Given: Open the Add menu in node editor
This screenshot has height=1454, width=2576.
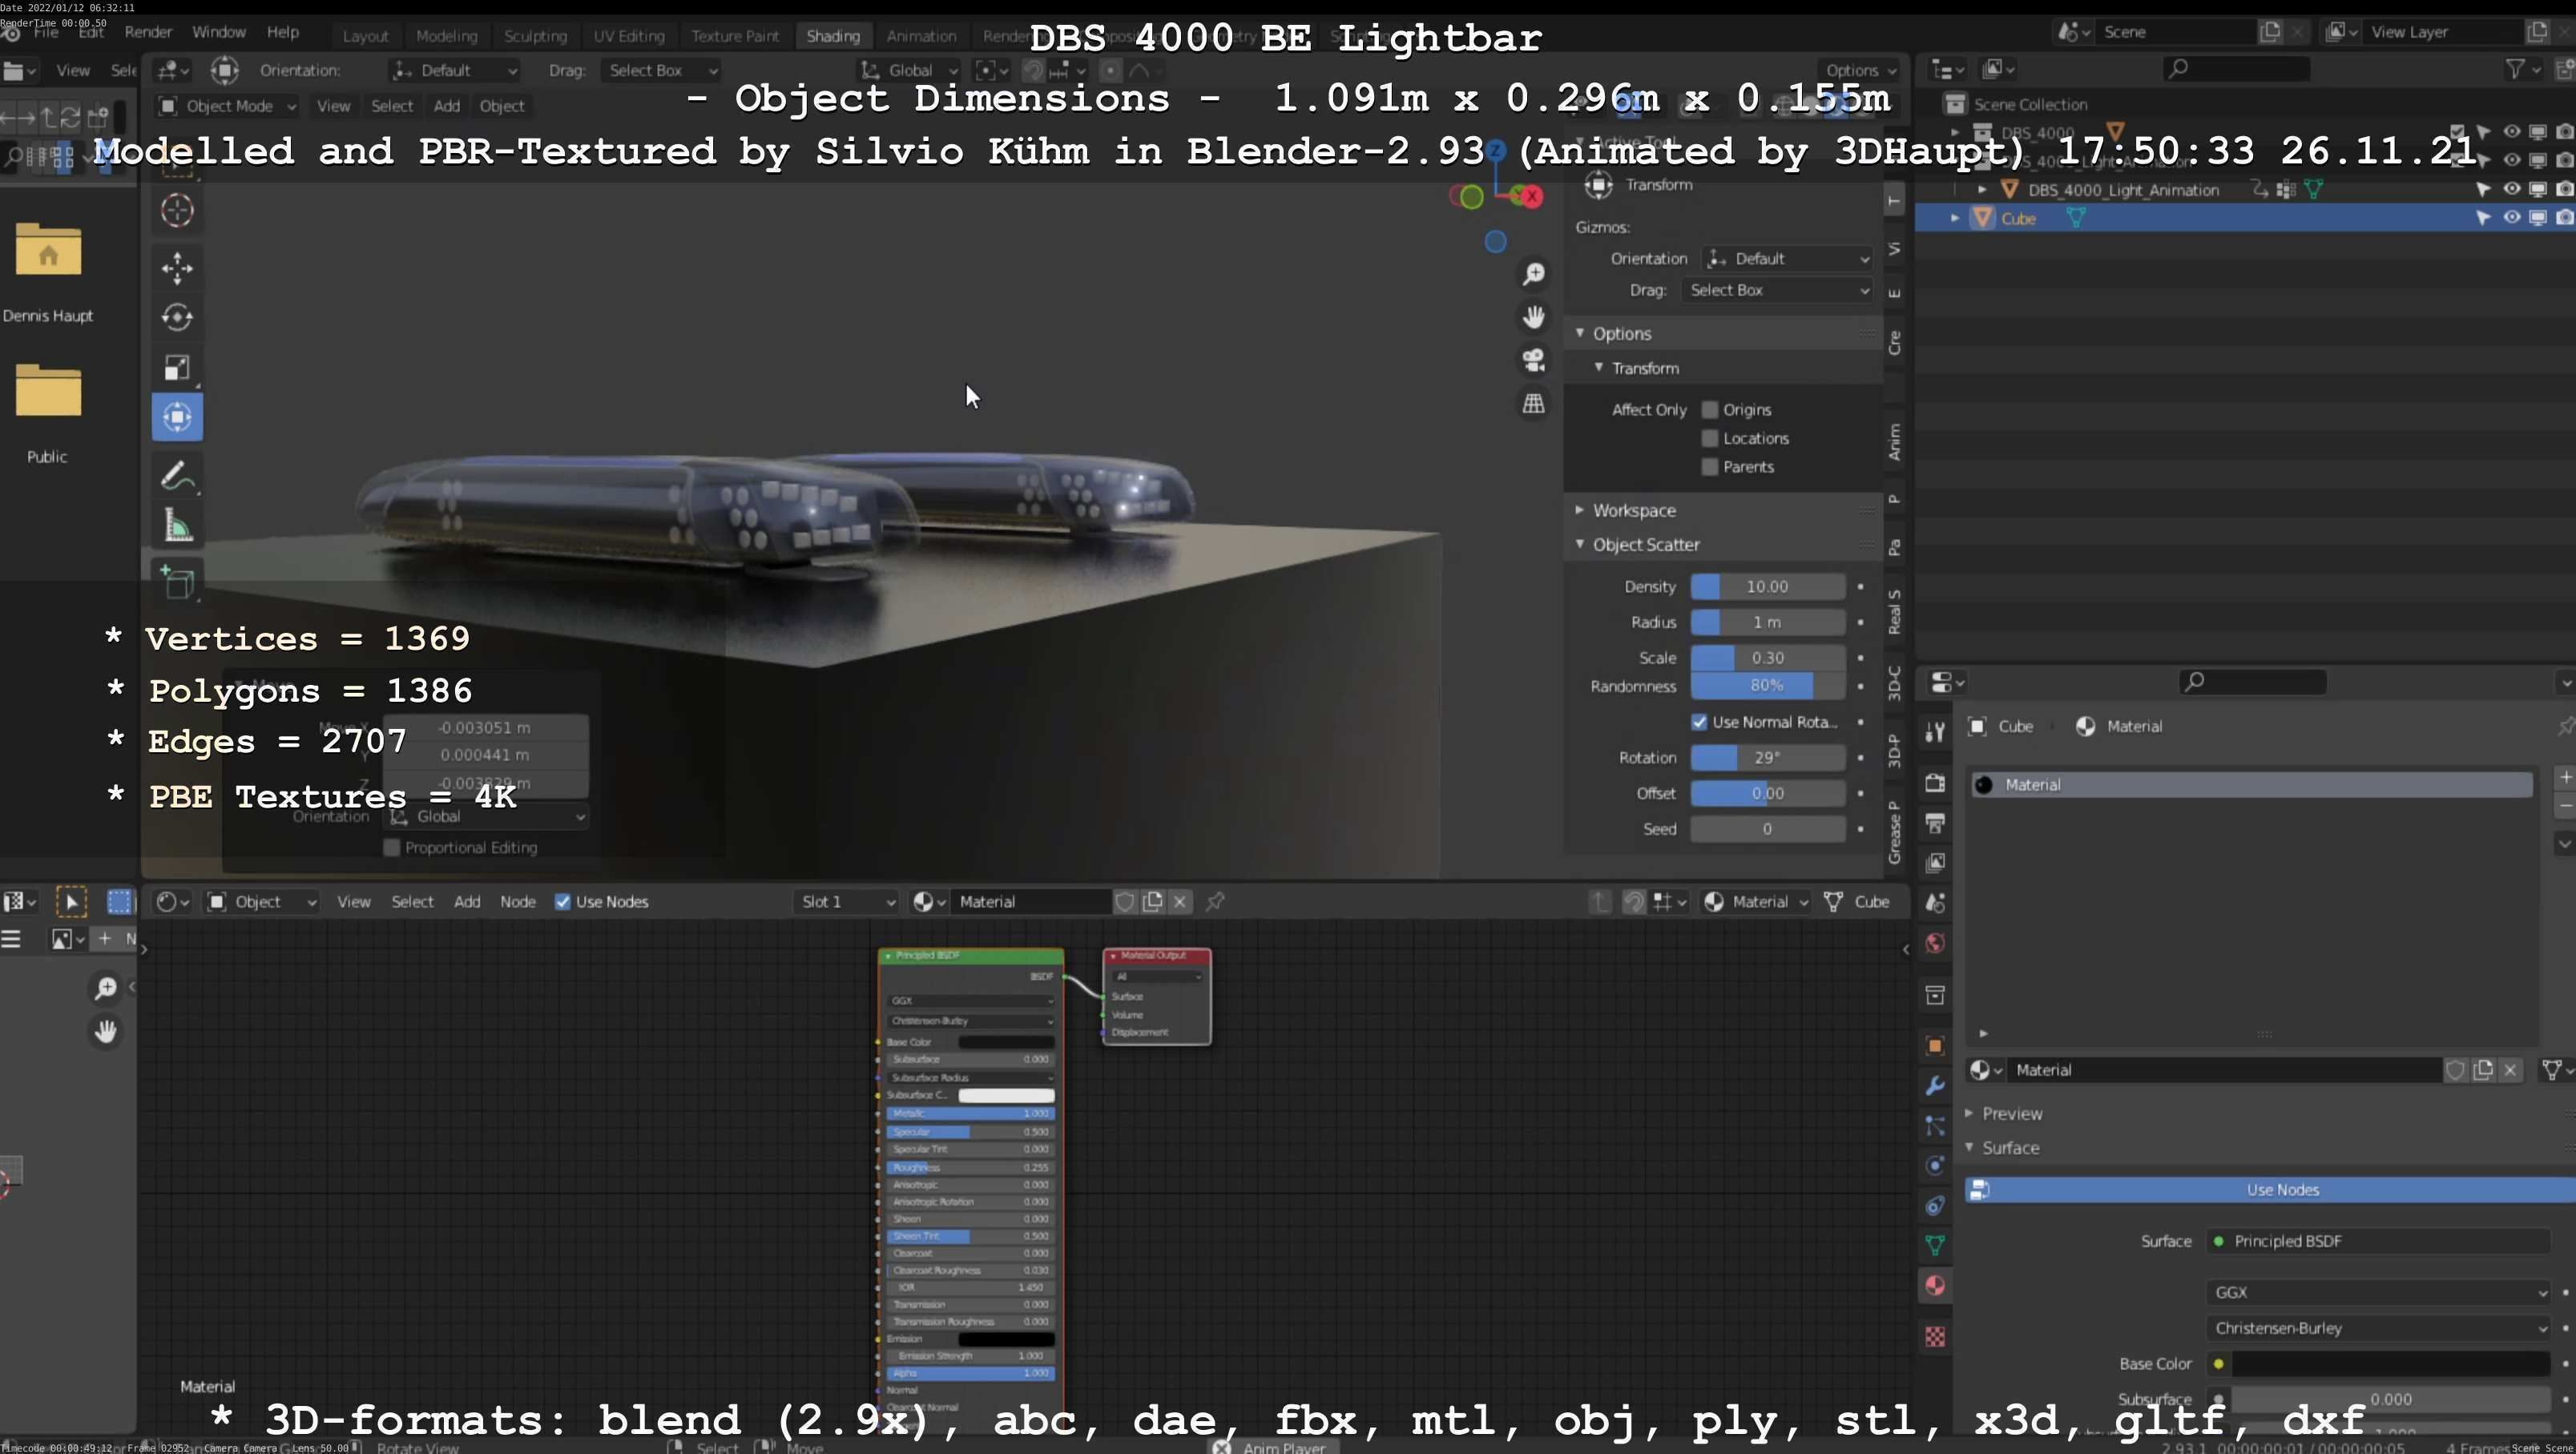Looking at the screenshot, I should coord(467,902).
